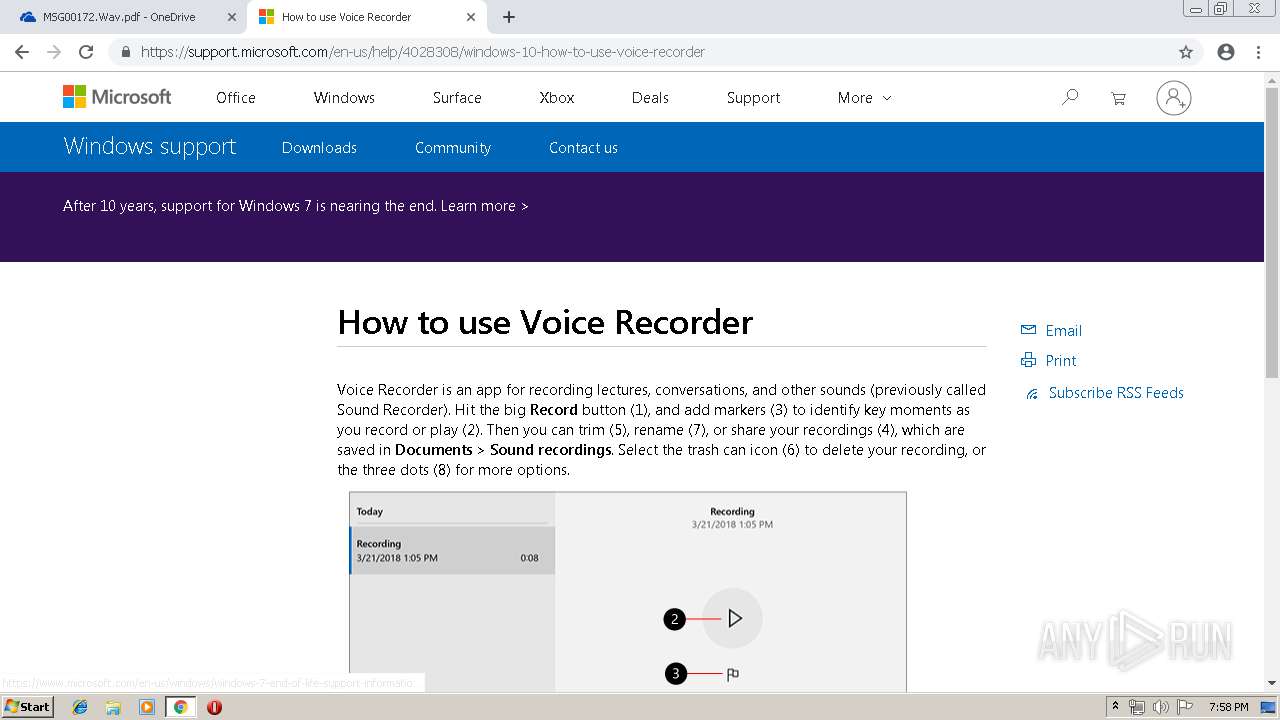Open the Community link
The height and width of the screenshot is (720, 1280).
pyautogui.click(x=453, y=147)
